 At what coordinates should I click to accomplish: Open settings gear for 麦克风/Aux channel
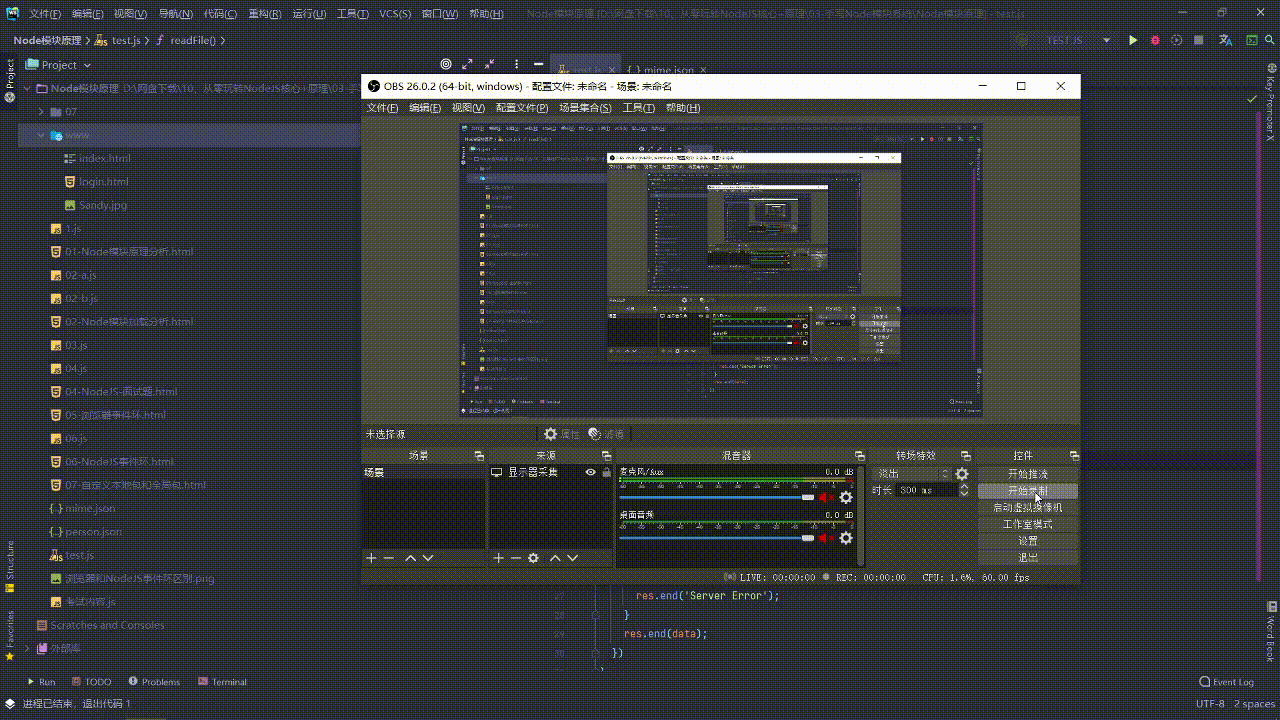[x=846, y=497]
